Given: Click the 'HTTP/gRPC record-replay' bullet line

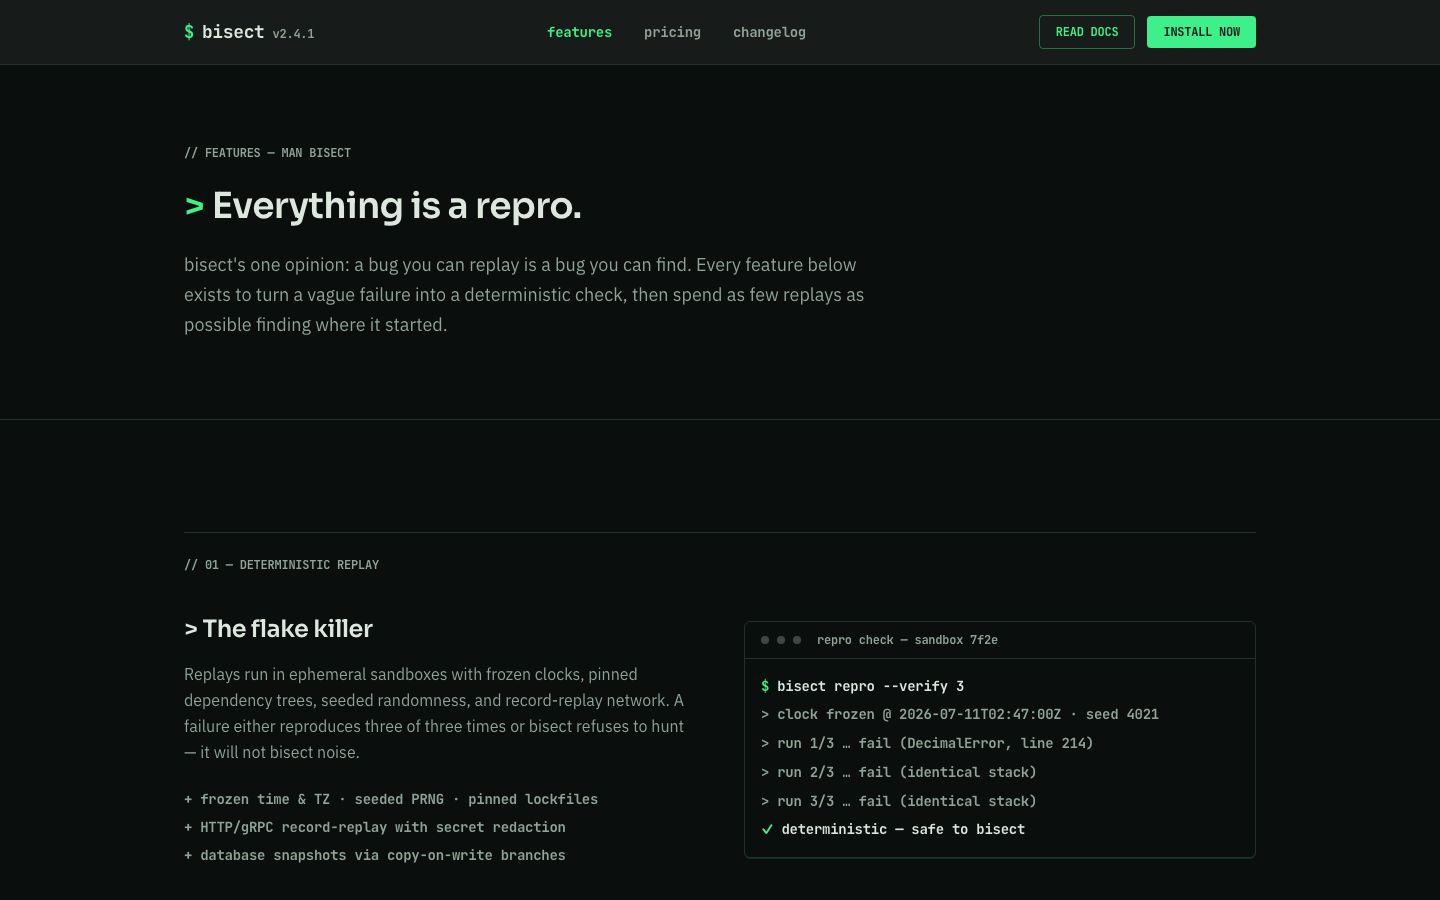Looking at the screenshot, I should tap(375, 827).
